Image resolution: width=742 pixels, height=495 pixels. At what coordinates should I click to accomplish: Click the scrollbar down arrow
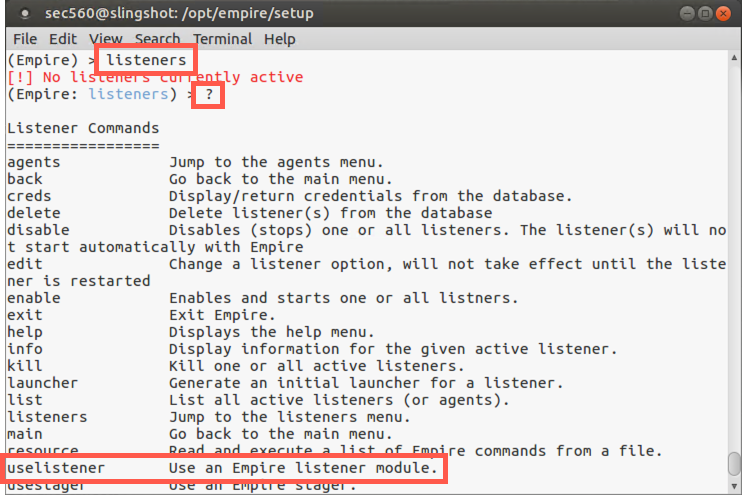(734, 486)
